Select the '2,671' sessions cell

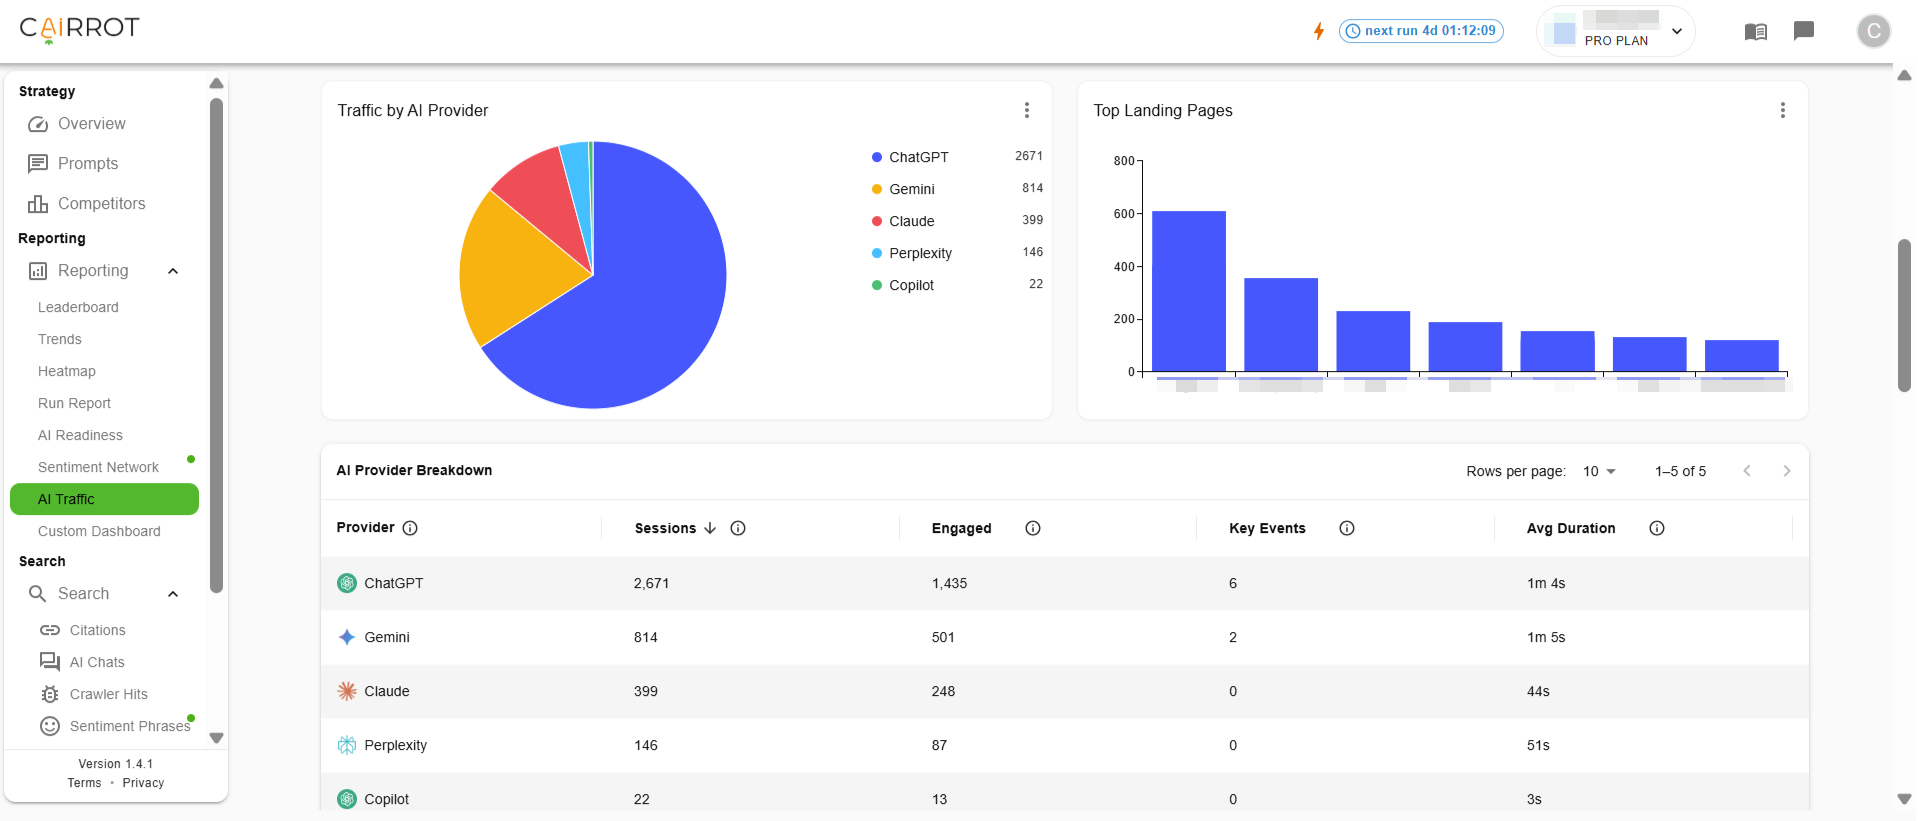(x=651, y=583)
